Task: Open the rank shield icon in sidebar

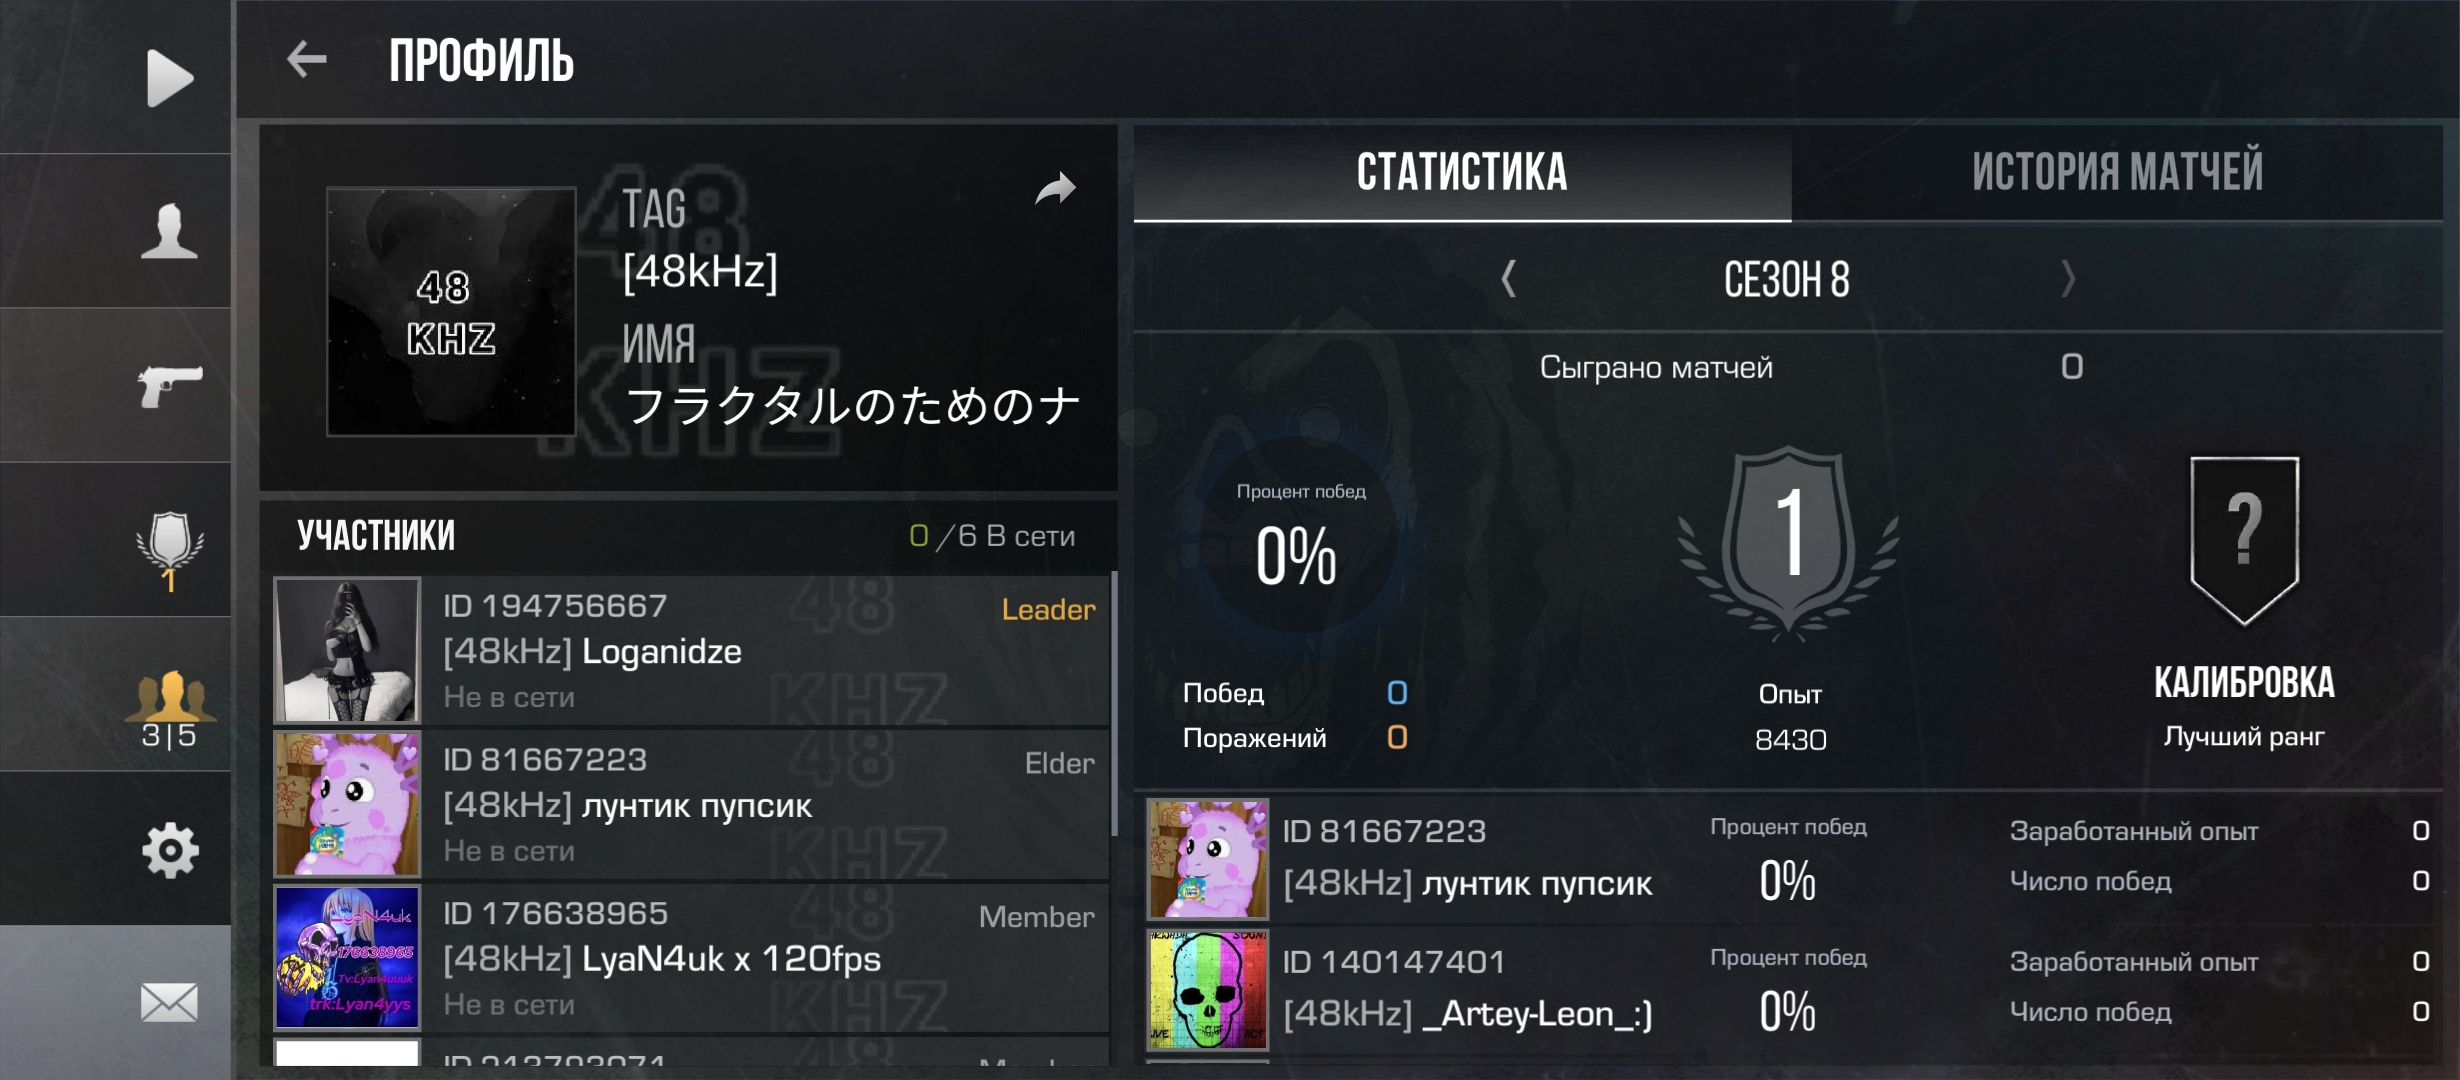Action: tap(169, 551)
